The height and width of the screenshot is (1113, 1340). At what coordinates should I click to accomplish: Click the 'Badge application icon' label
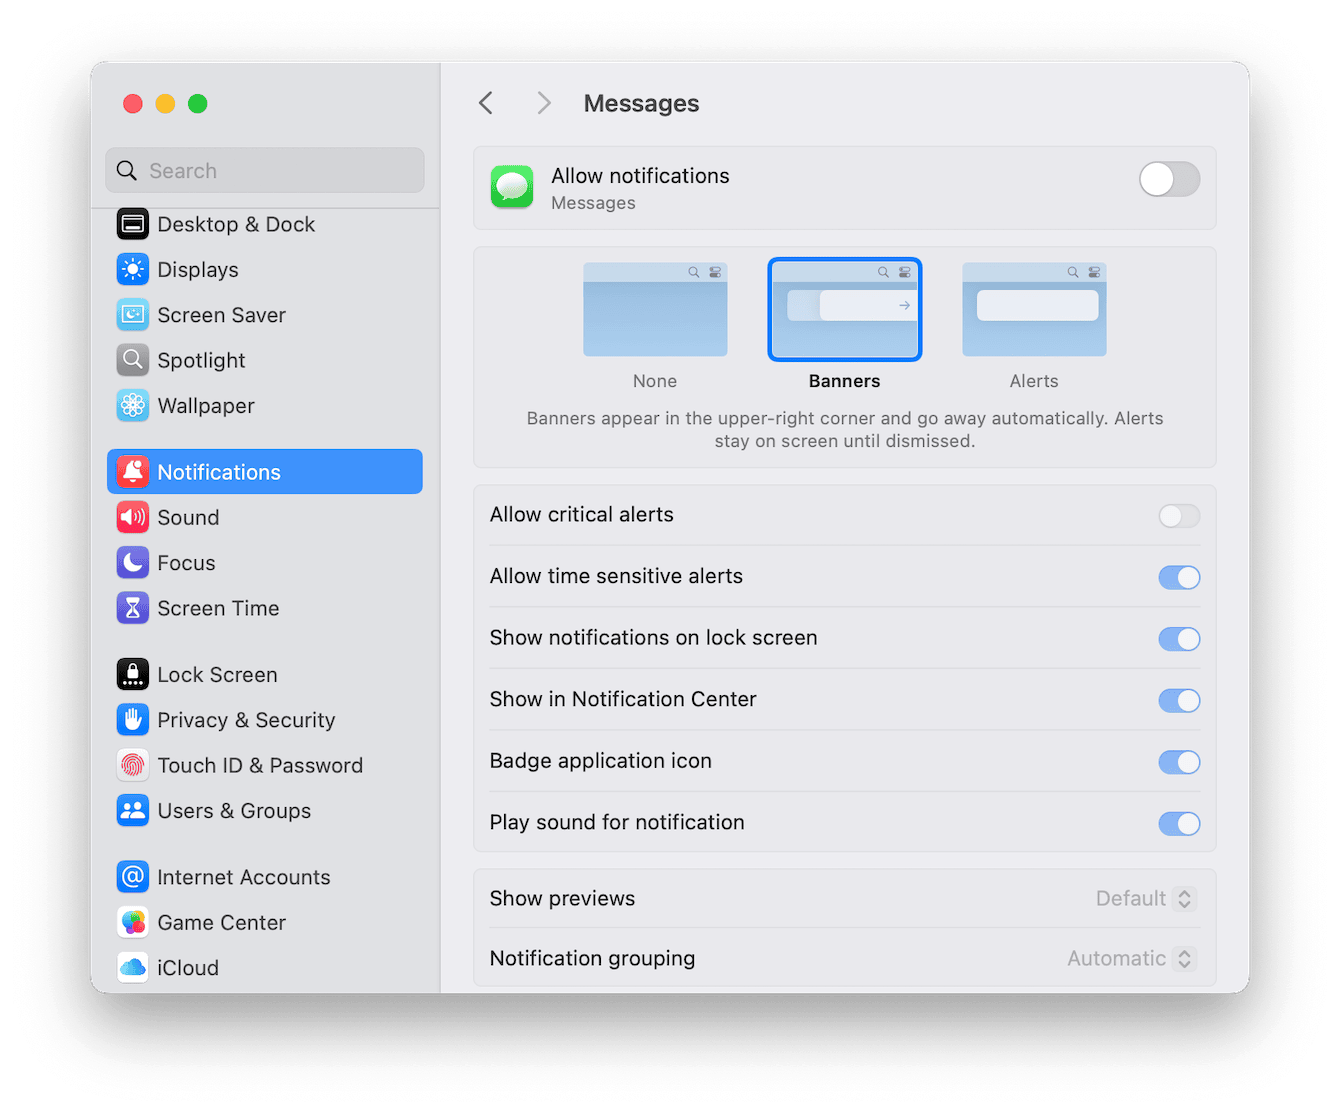point(601,761)
